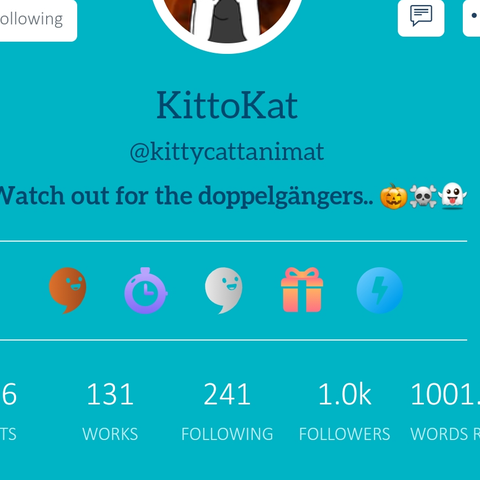
Task: Select the blue lightning bolt badge
Action: pyautogui.click(x=380, y=290)
